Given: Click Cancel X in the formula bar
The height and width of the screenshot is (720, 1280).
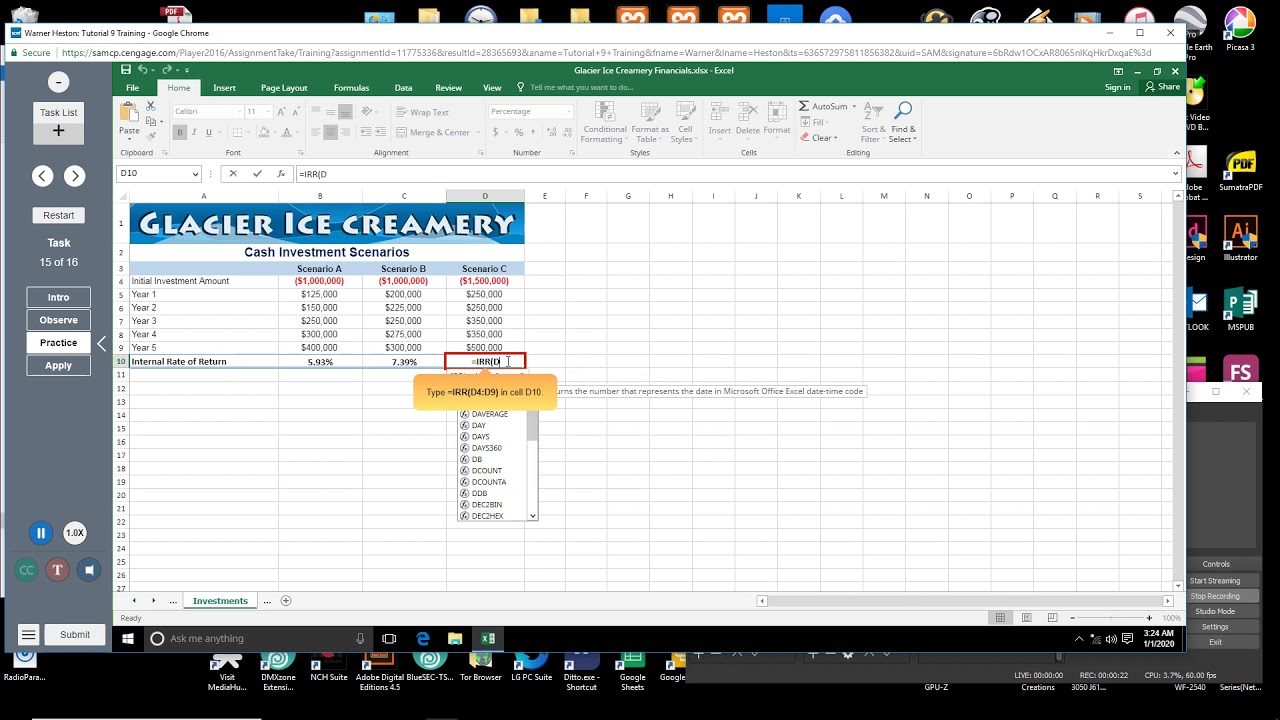Looking at the screenshot, I should point(233,174).
